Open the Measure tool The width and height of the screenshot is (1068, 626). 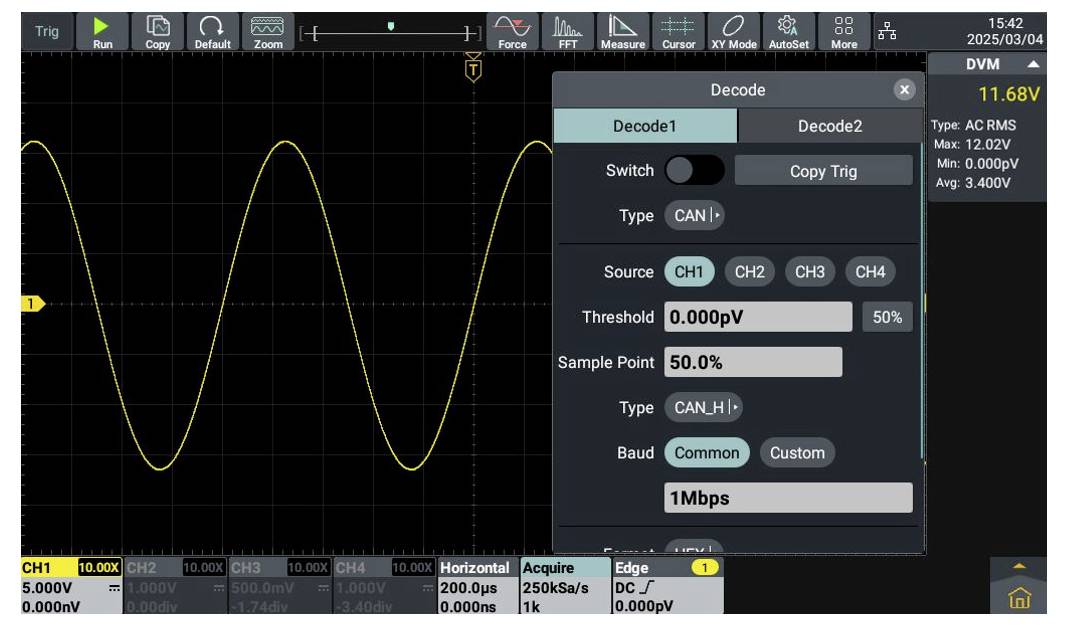tap(622, 31)
